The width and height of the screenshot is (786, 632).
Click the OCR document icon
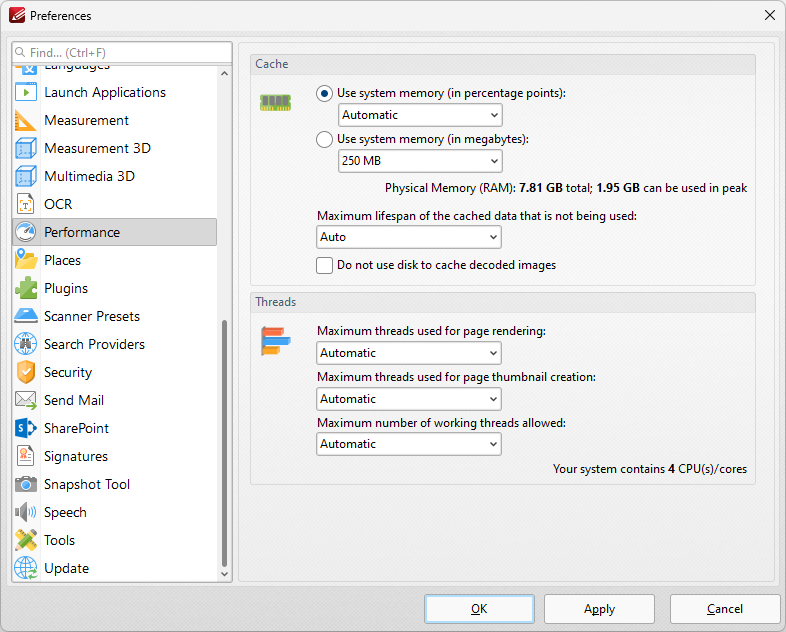26,204
